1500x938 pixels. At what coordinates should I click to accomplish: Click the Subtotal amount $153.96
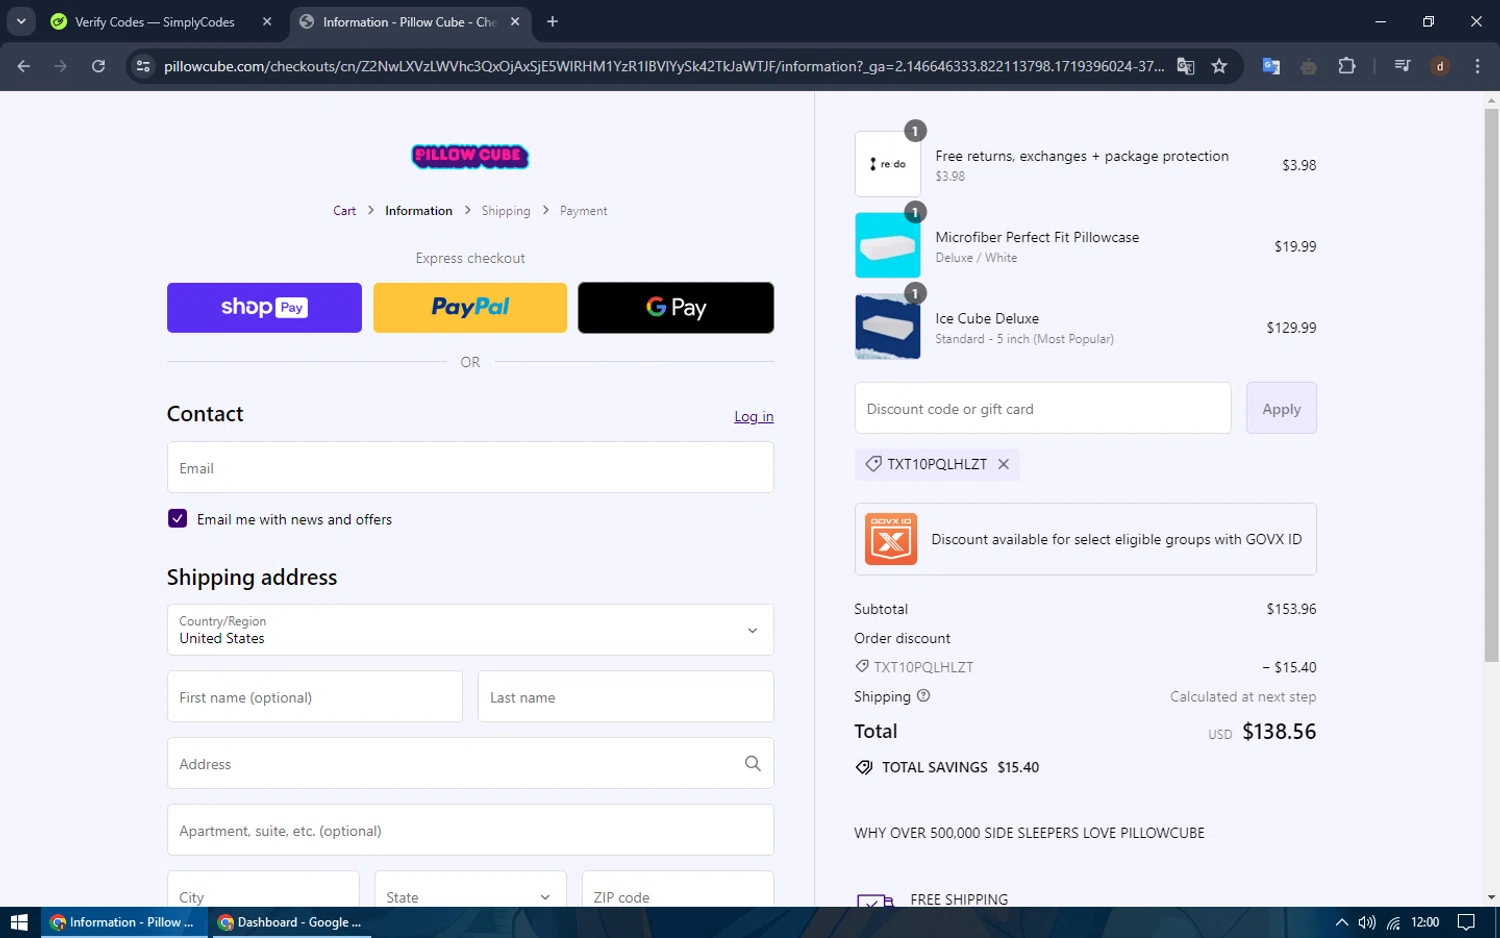pyautogui.click(x=1291, y=608)
